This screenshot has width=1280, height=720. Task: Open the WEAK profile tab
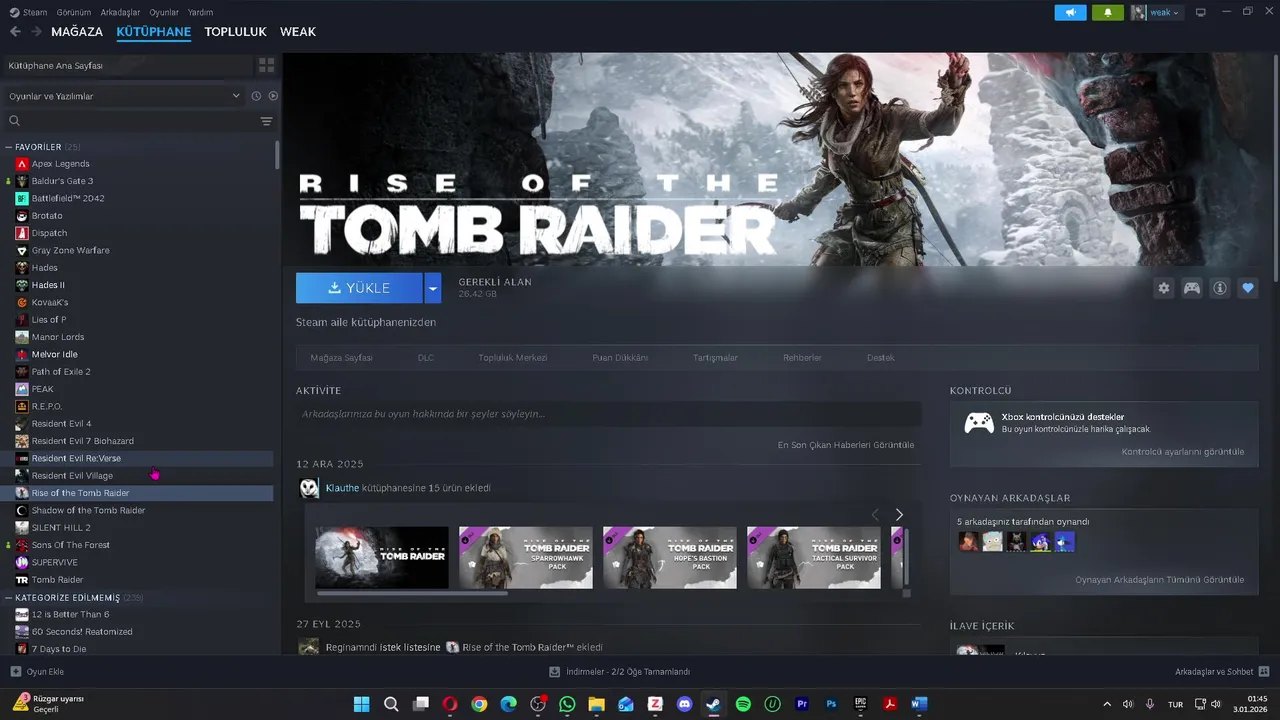point(298,32)
